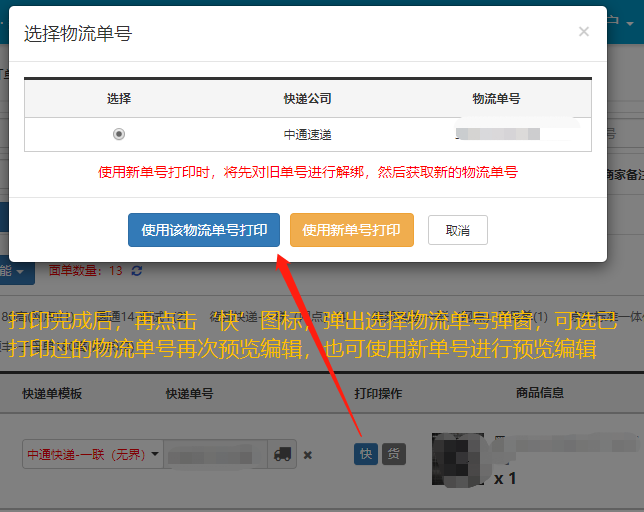This screenshot has height=512, width=644.
Task: Choose 使用新单号打印 orange button
Action: pyautogui.click(x=351, y=230)
